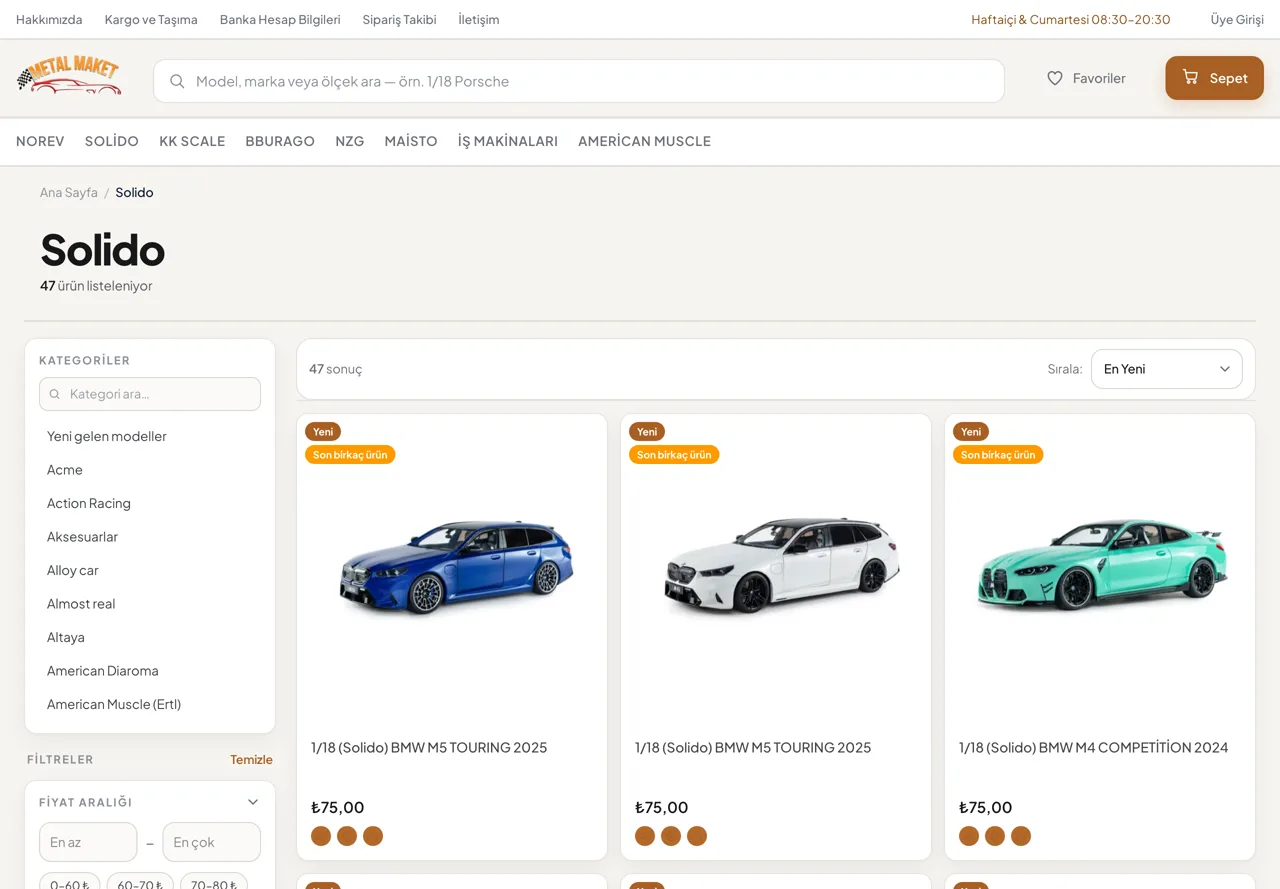Click into the Kategori ara field
This screenshot has height=889, width=1280.
150,394
